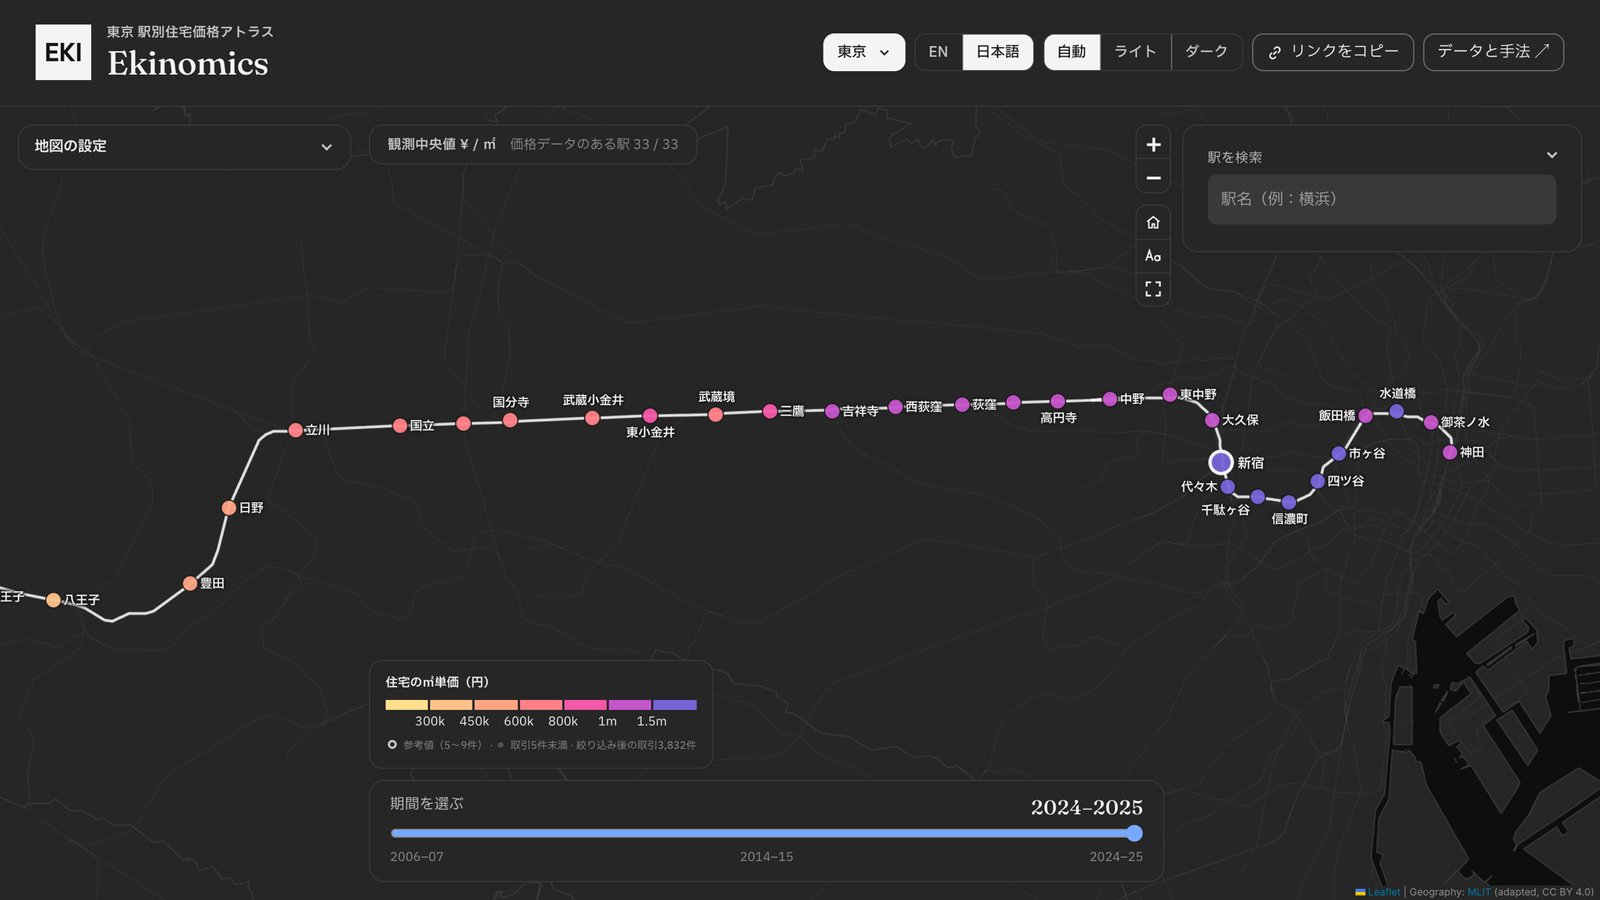Reset map view with home icon
Screen dimensions: 1600x900
click(x=1153, y=222)
